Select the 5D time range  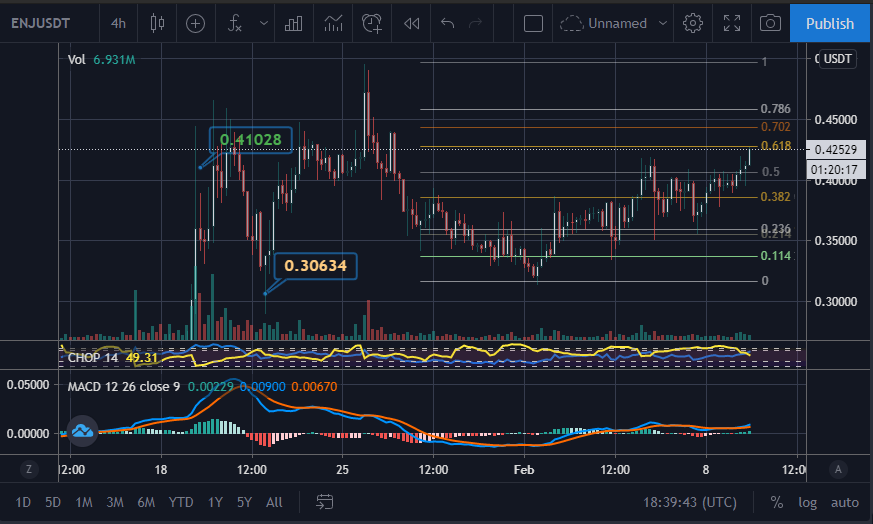click(x=53, y=502)
